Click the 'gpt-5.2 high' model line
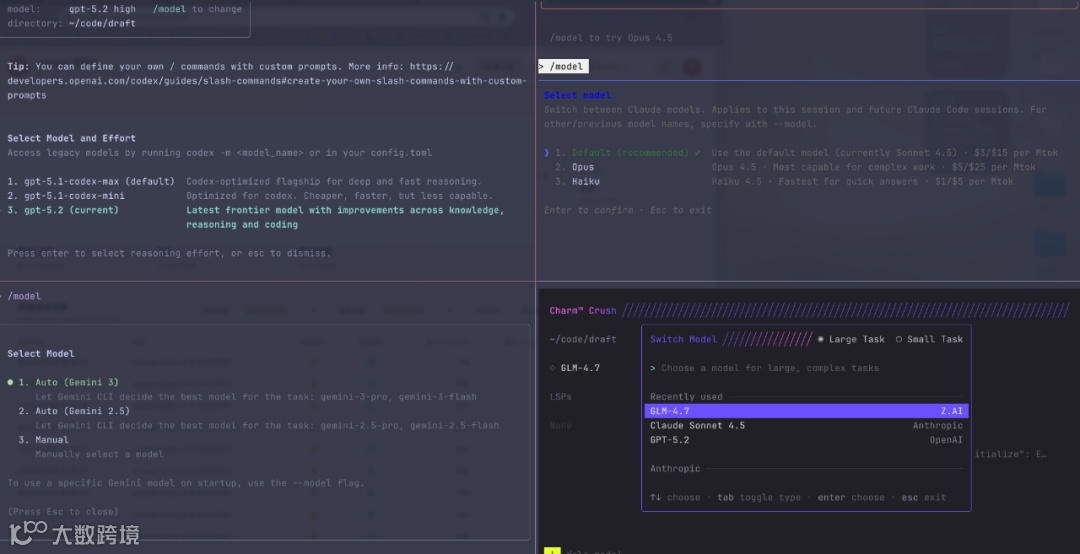The width and height of the screenshot is (1080, 554). [x=102, y=9]
